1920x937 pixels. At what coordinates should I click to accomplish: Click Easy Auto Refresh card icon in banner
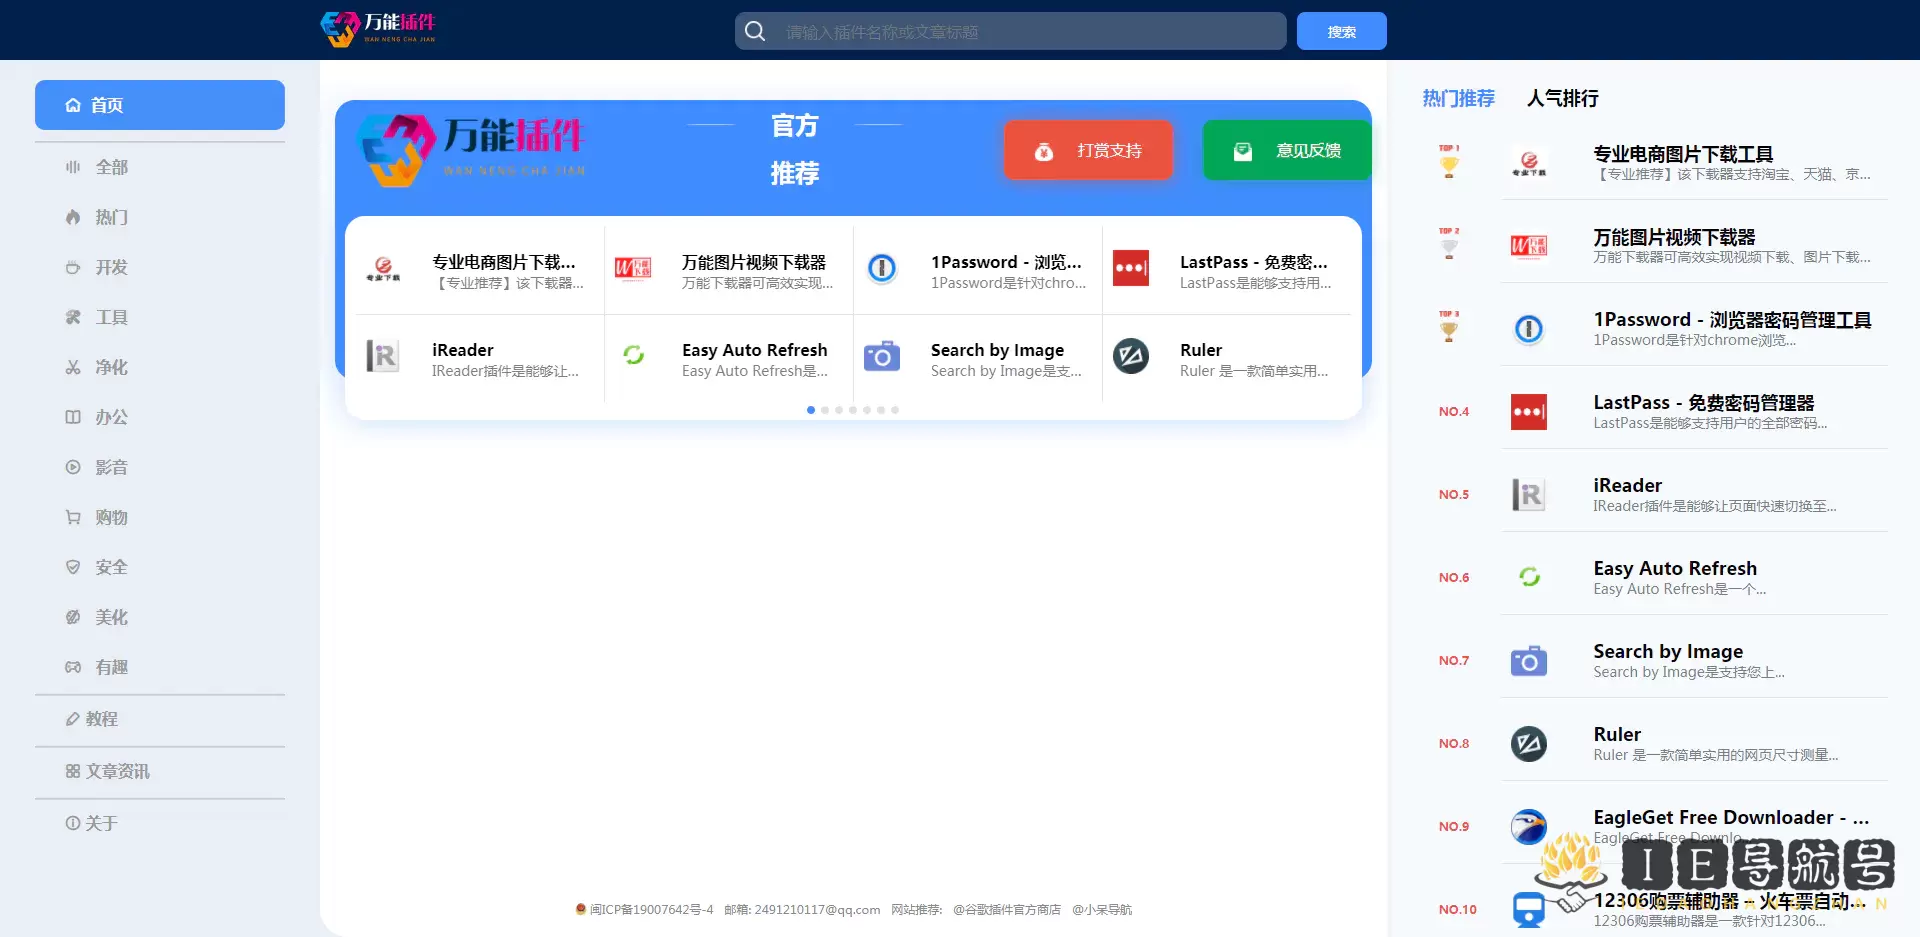[x=632, y=356]
